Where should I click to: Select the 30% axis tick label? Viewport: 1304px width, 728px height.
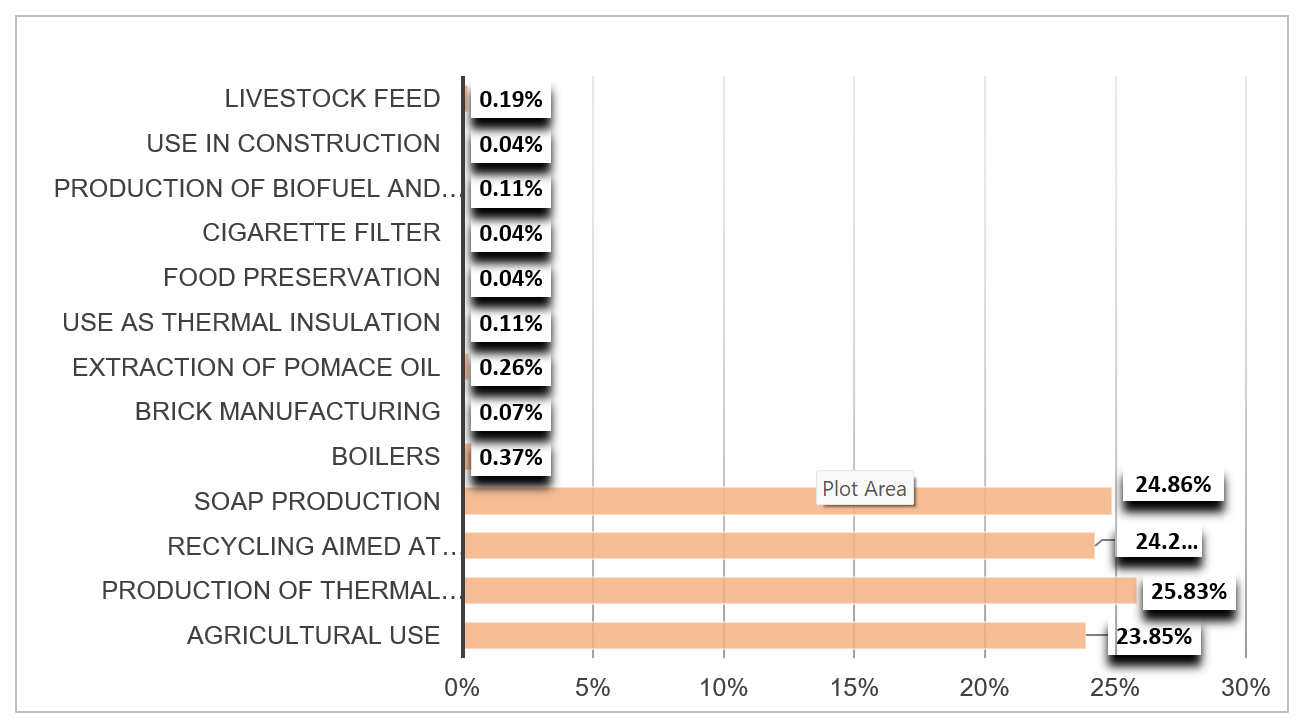tap(1245, 688)
